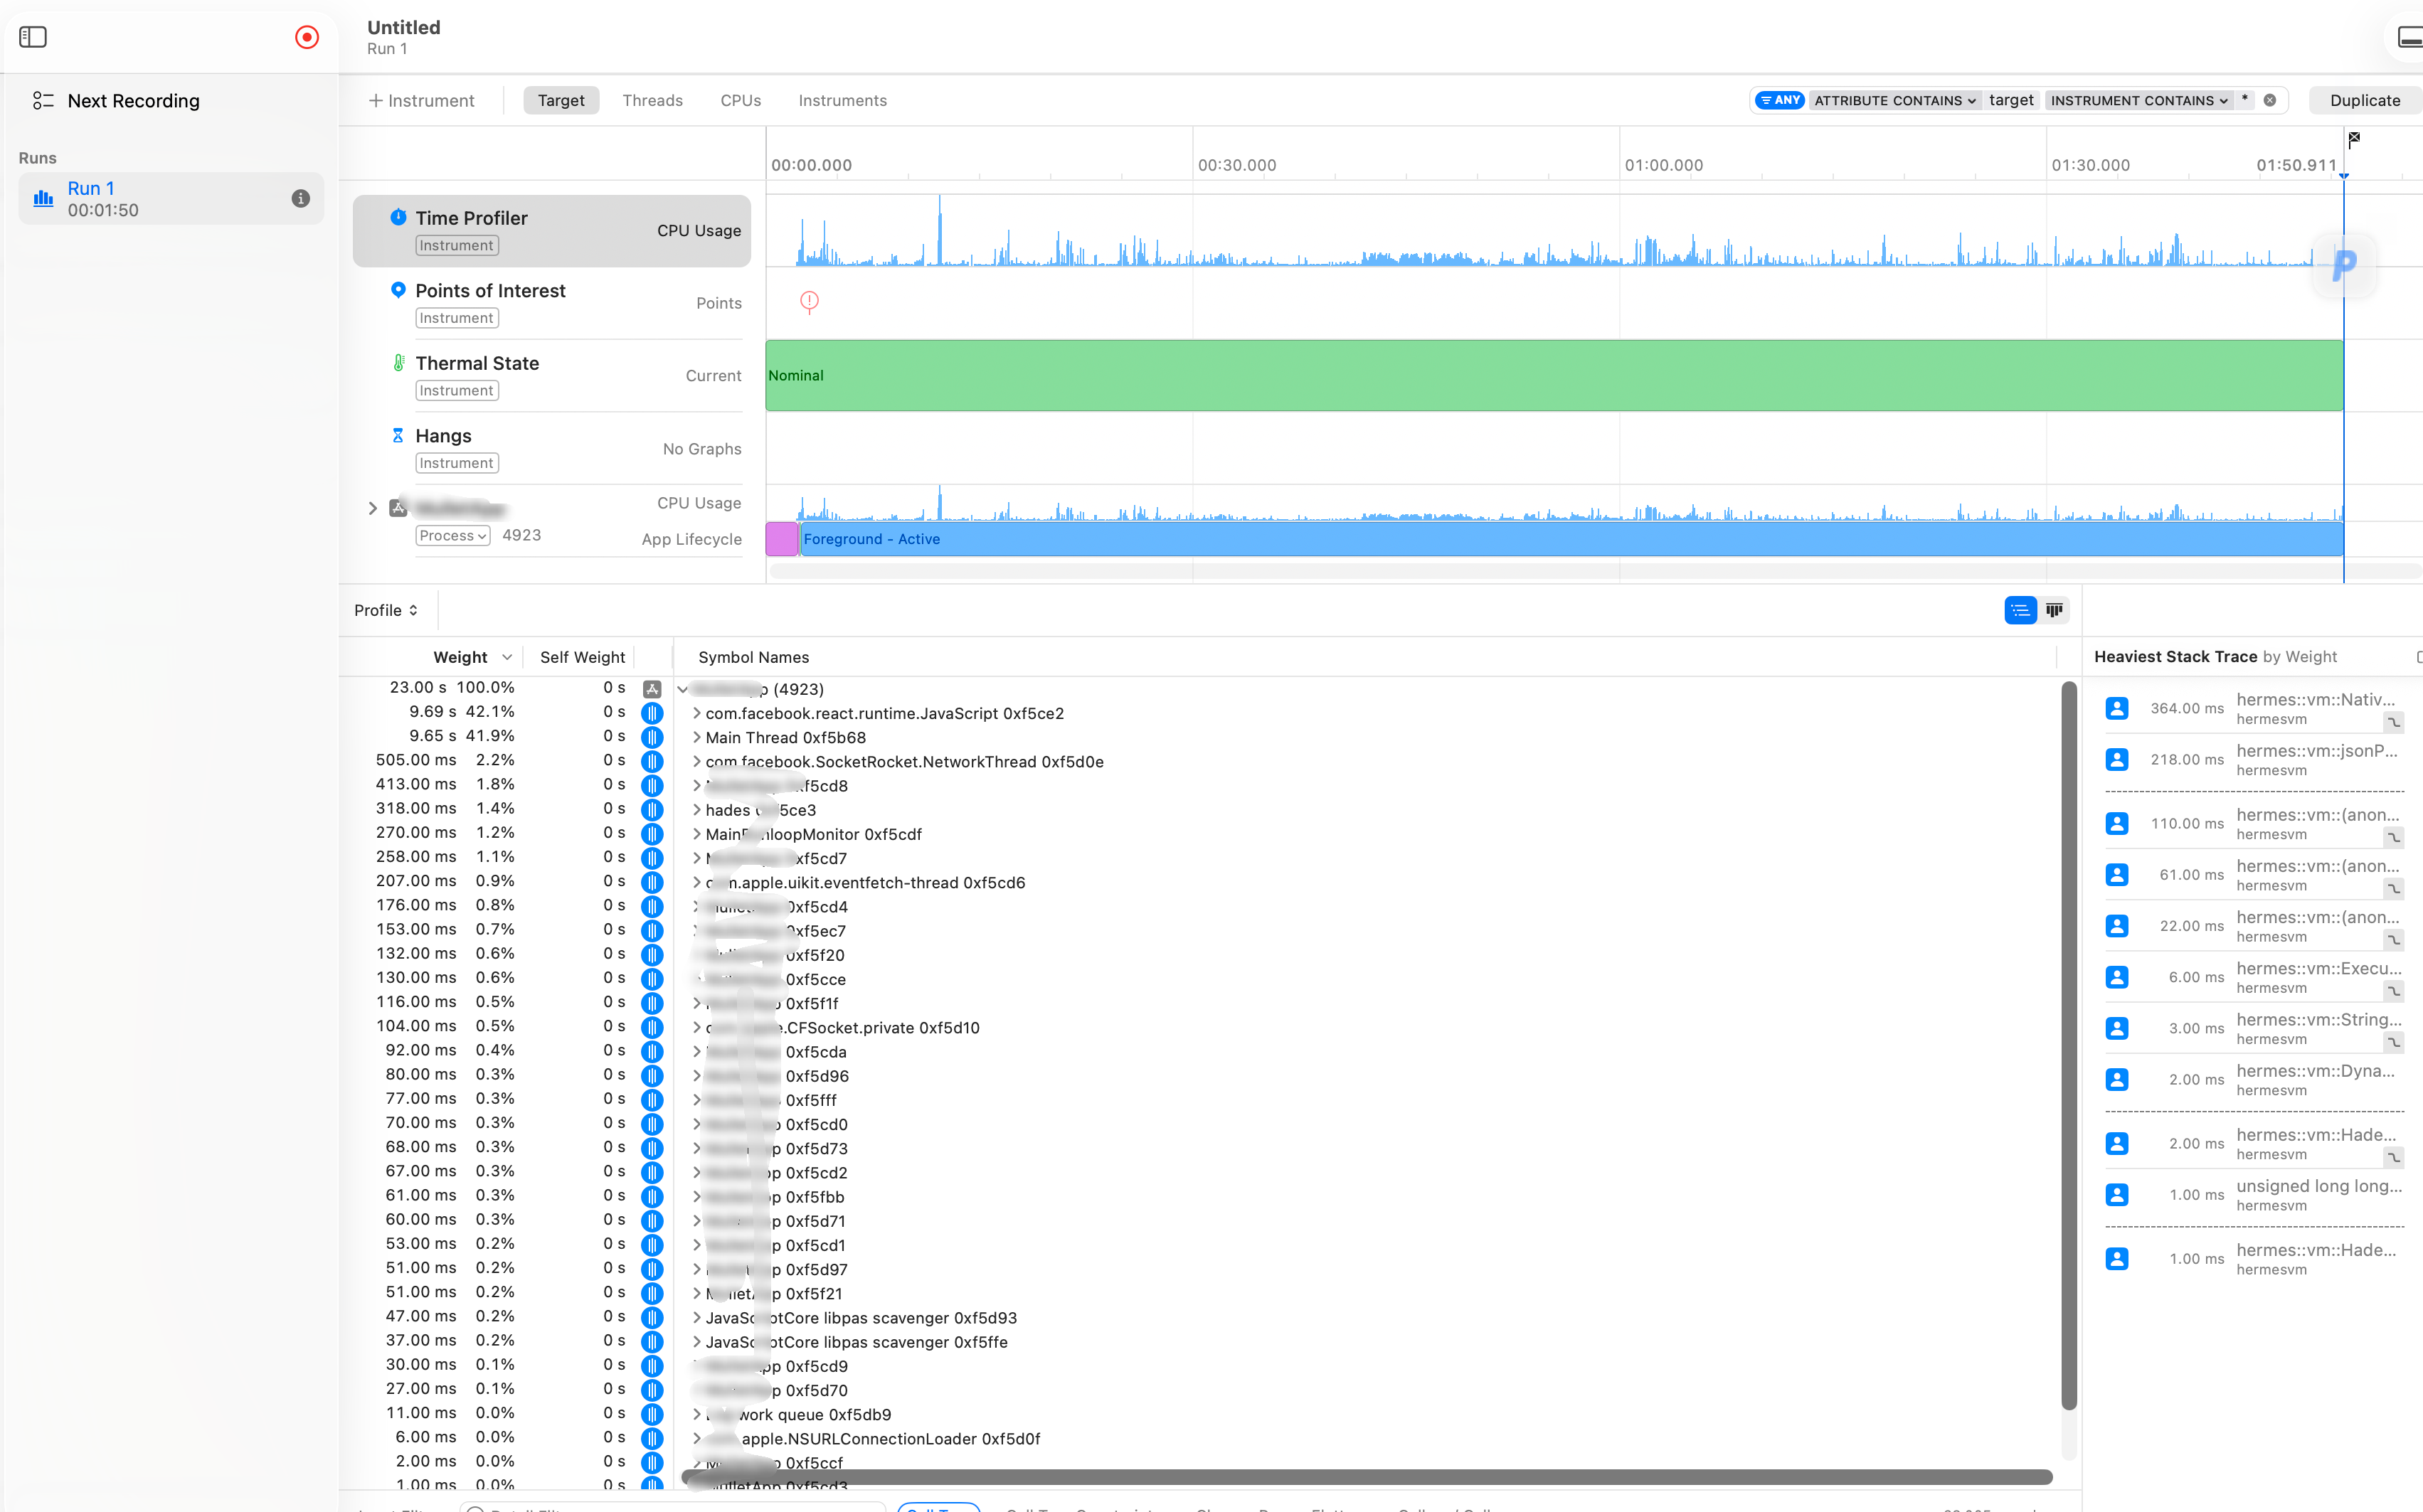
Task: Click user icon beside 61.00 ms stack frame
Action: [2117, 874]
